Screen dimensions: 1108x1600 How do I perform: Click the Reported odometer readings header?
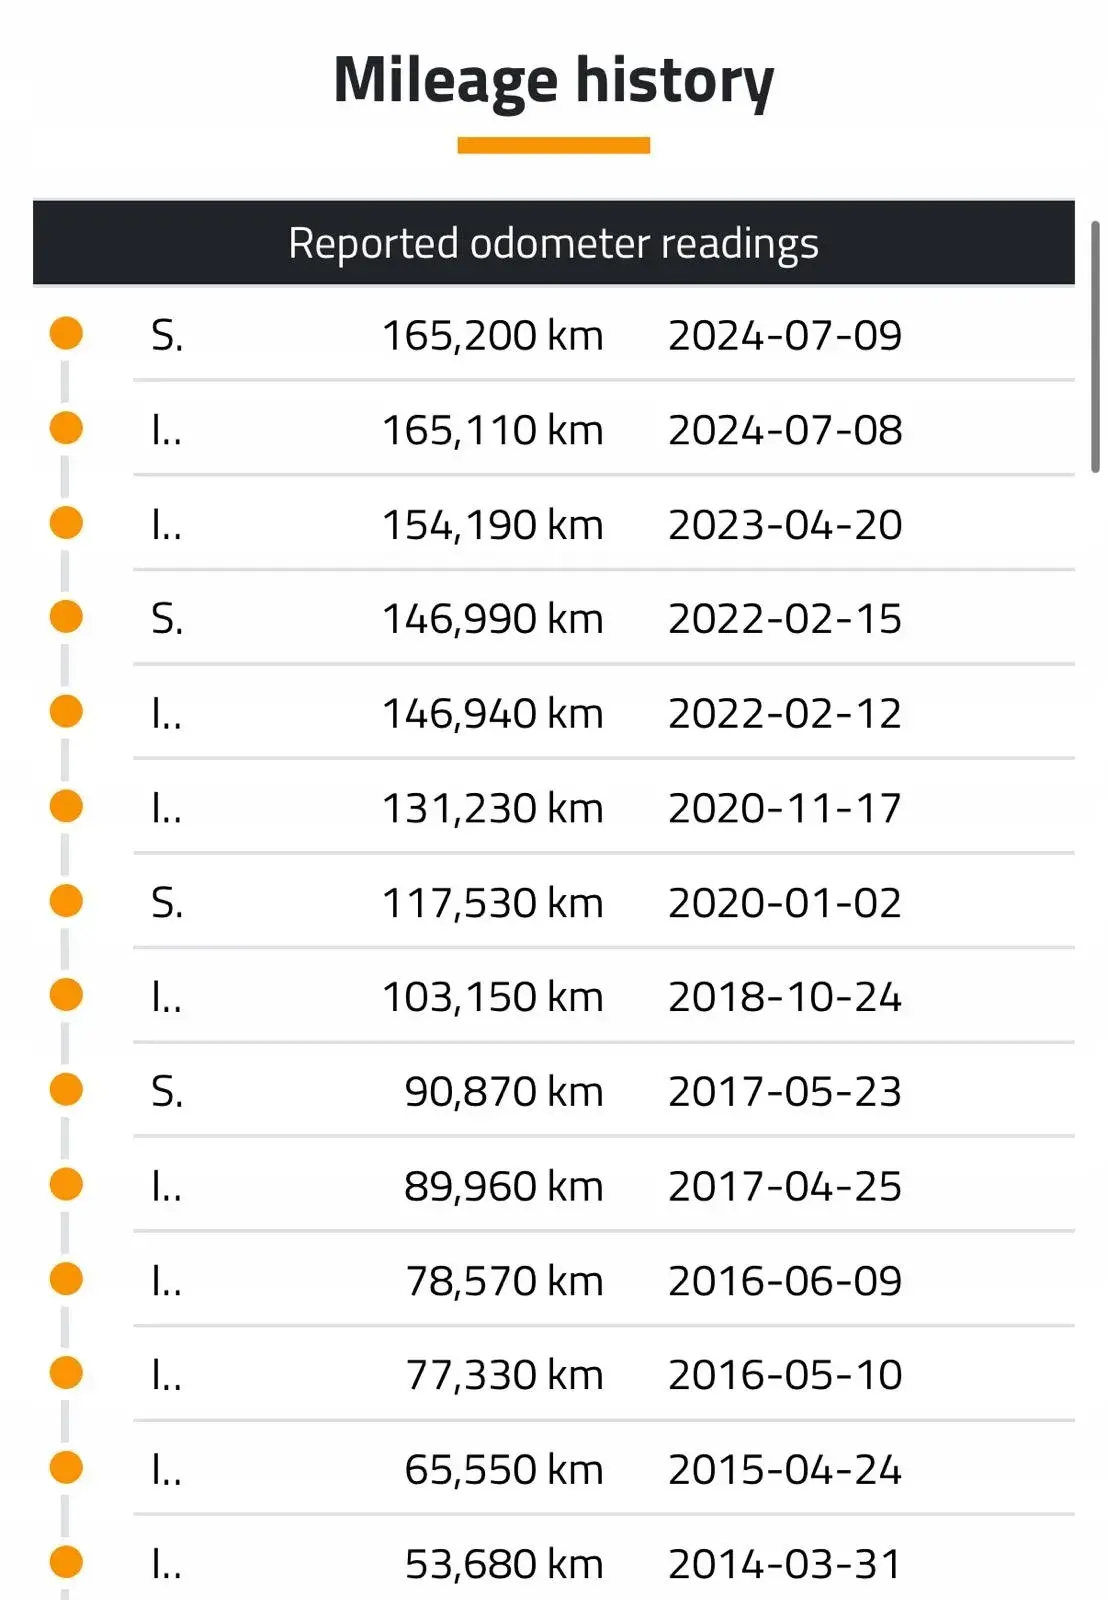553,243
